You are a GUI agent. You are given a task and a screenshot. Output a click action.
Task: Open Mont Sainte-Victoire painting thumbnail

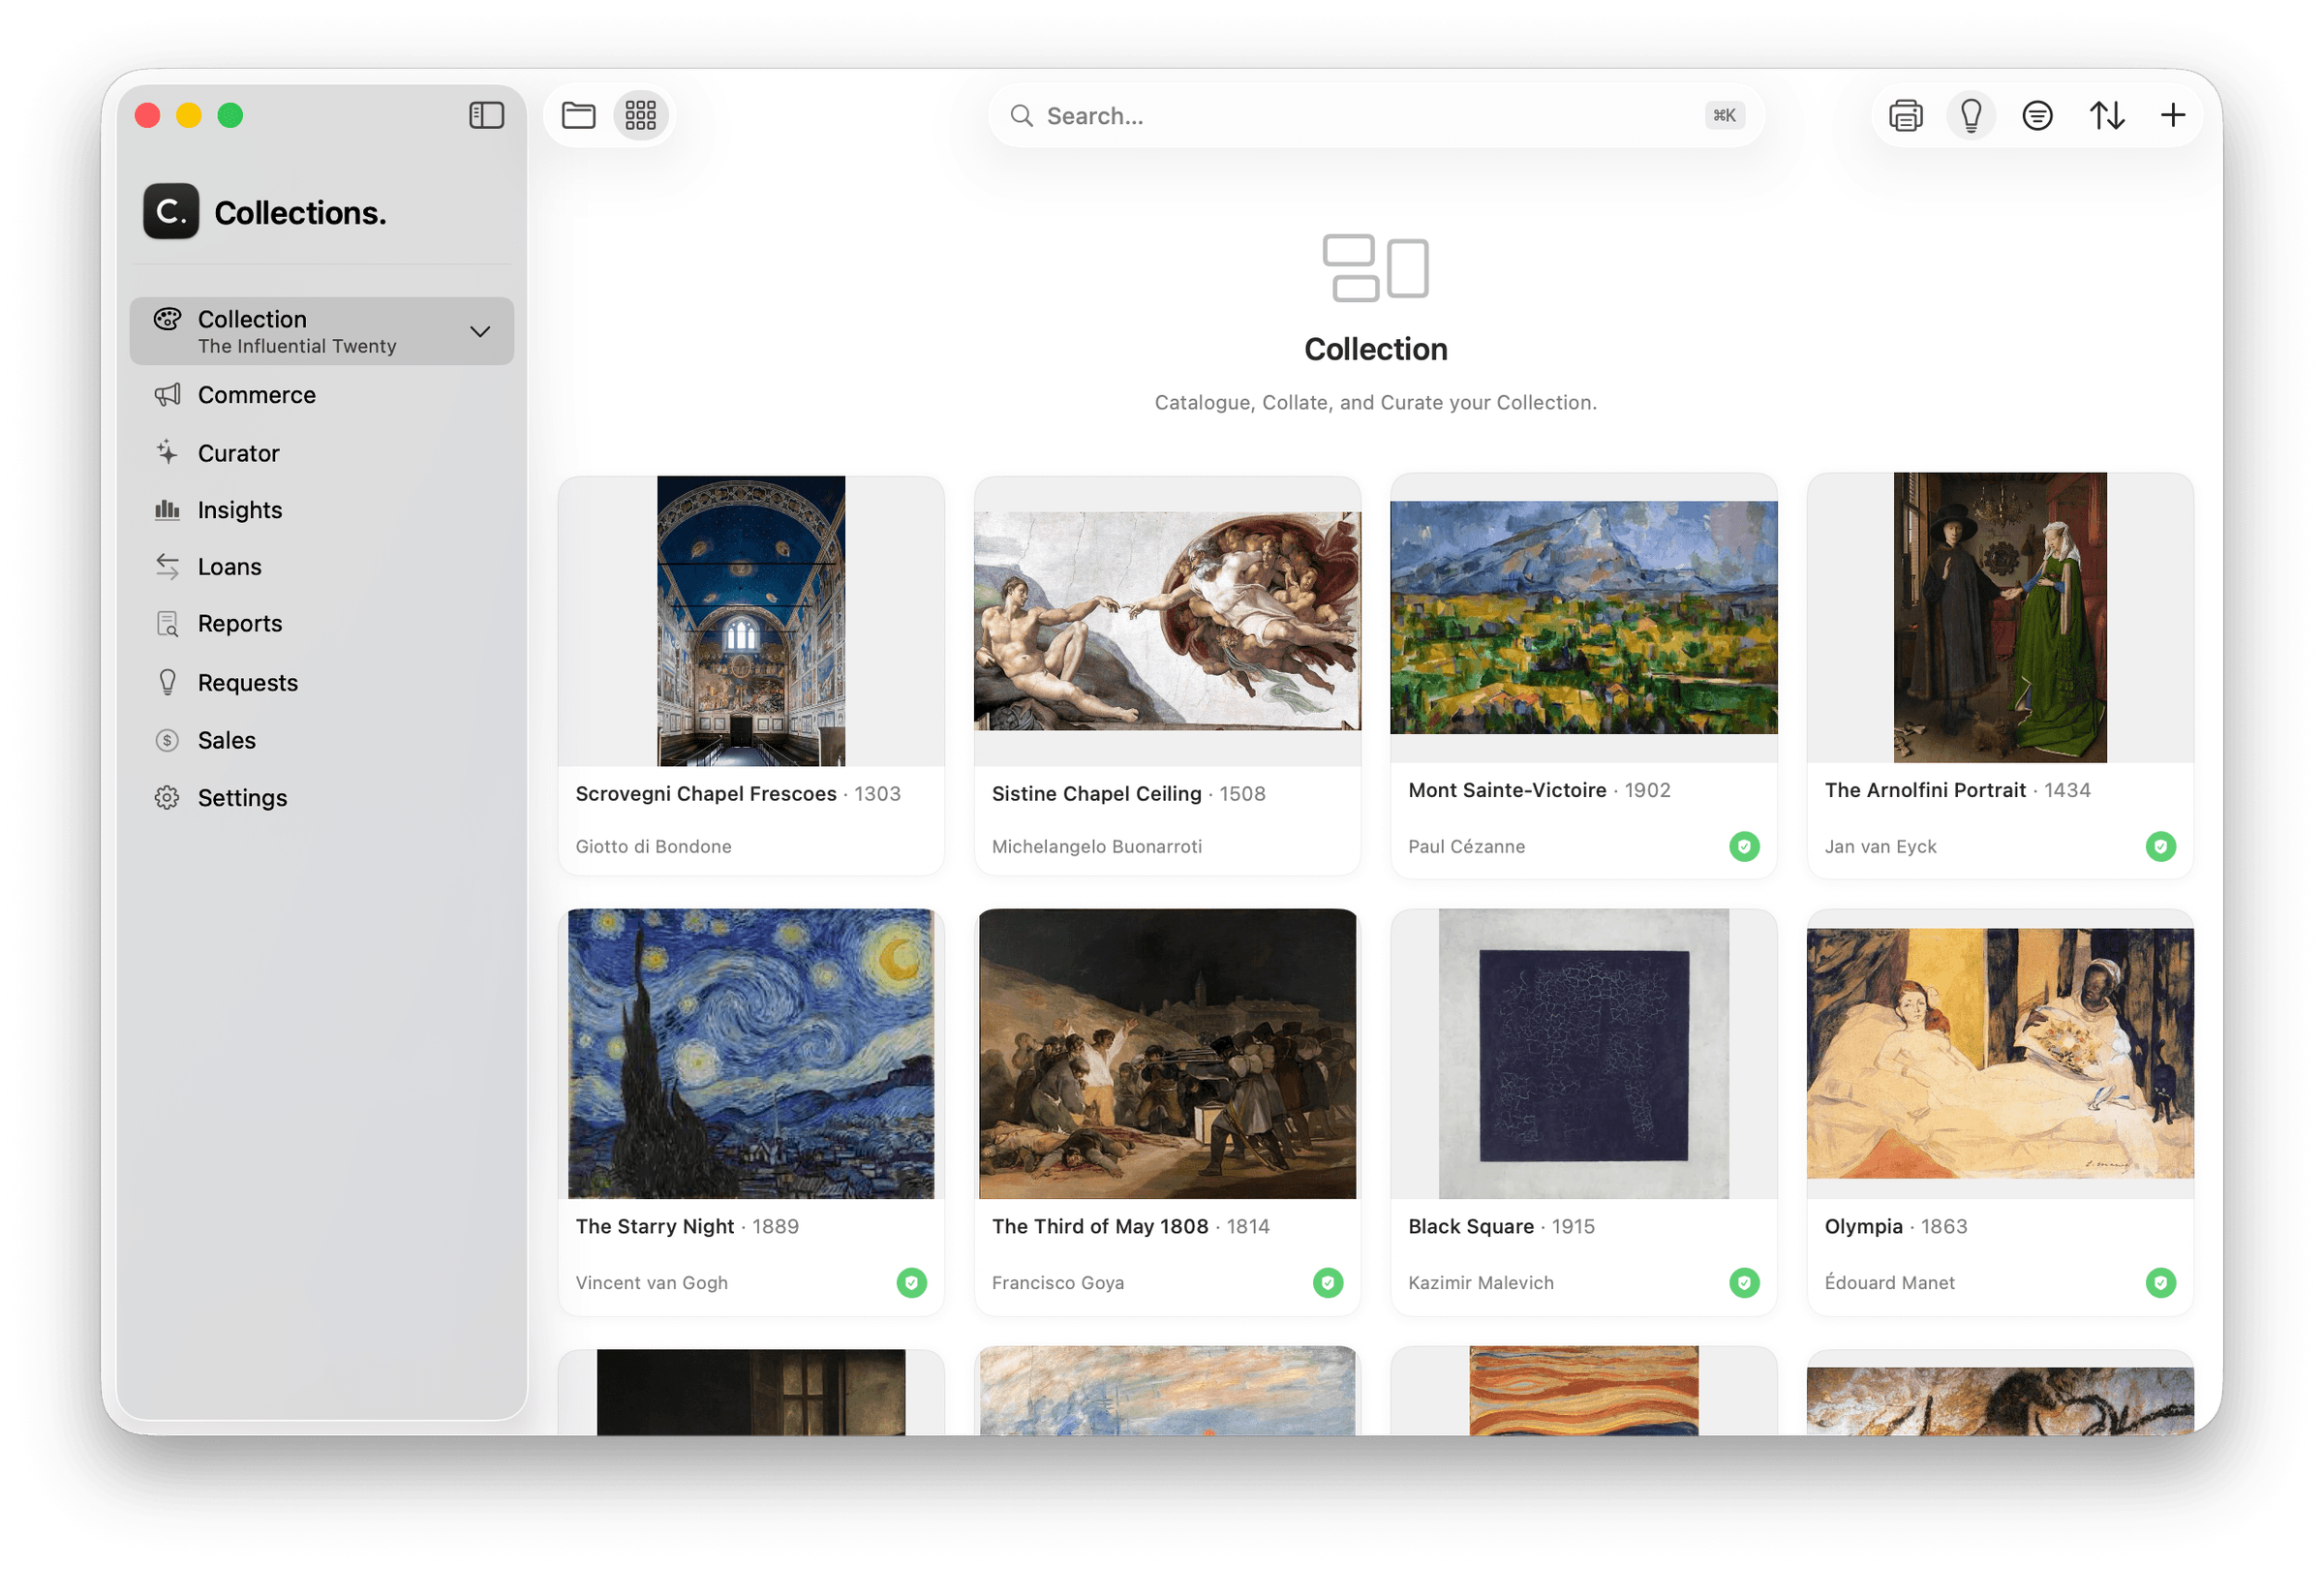[1584, 618]
